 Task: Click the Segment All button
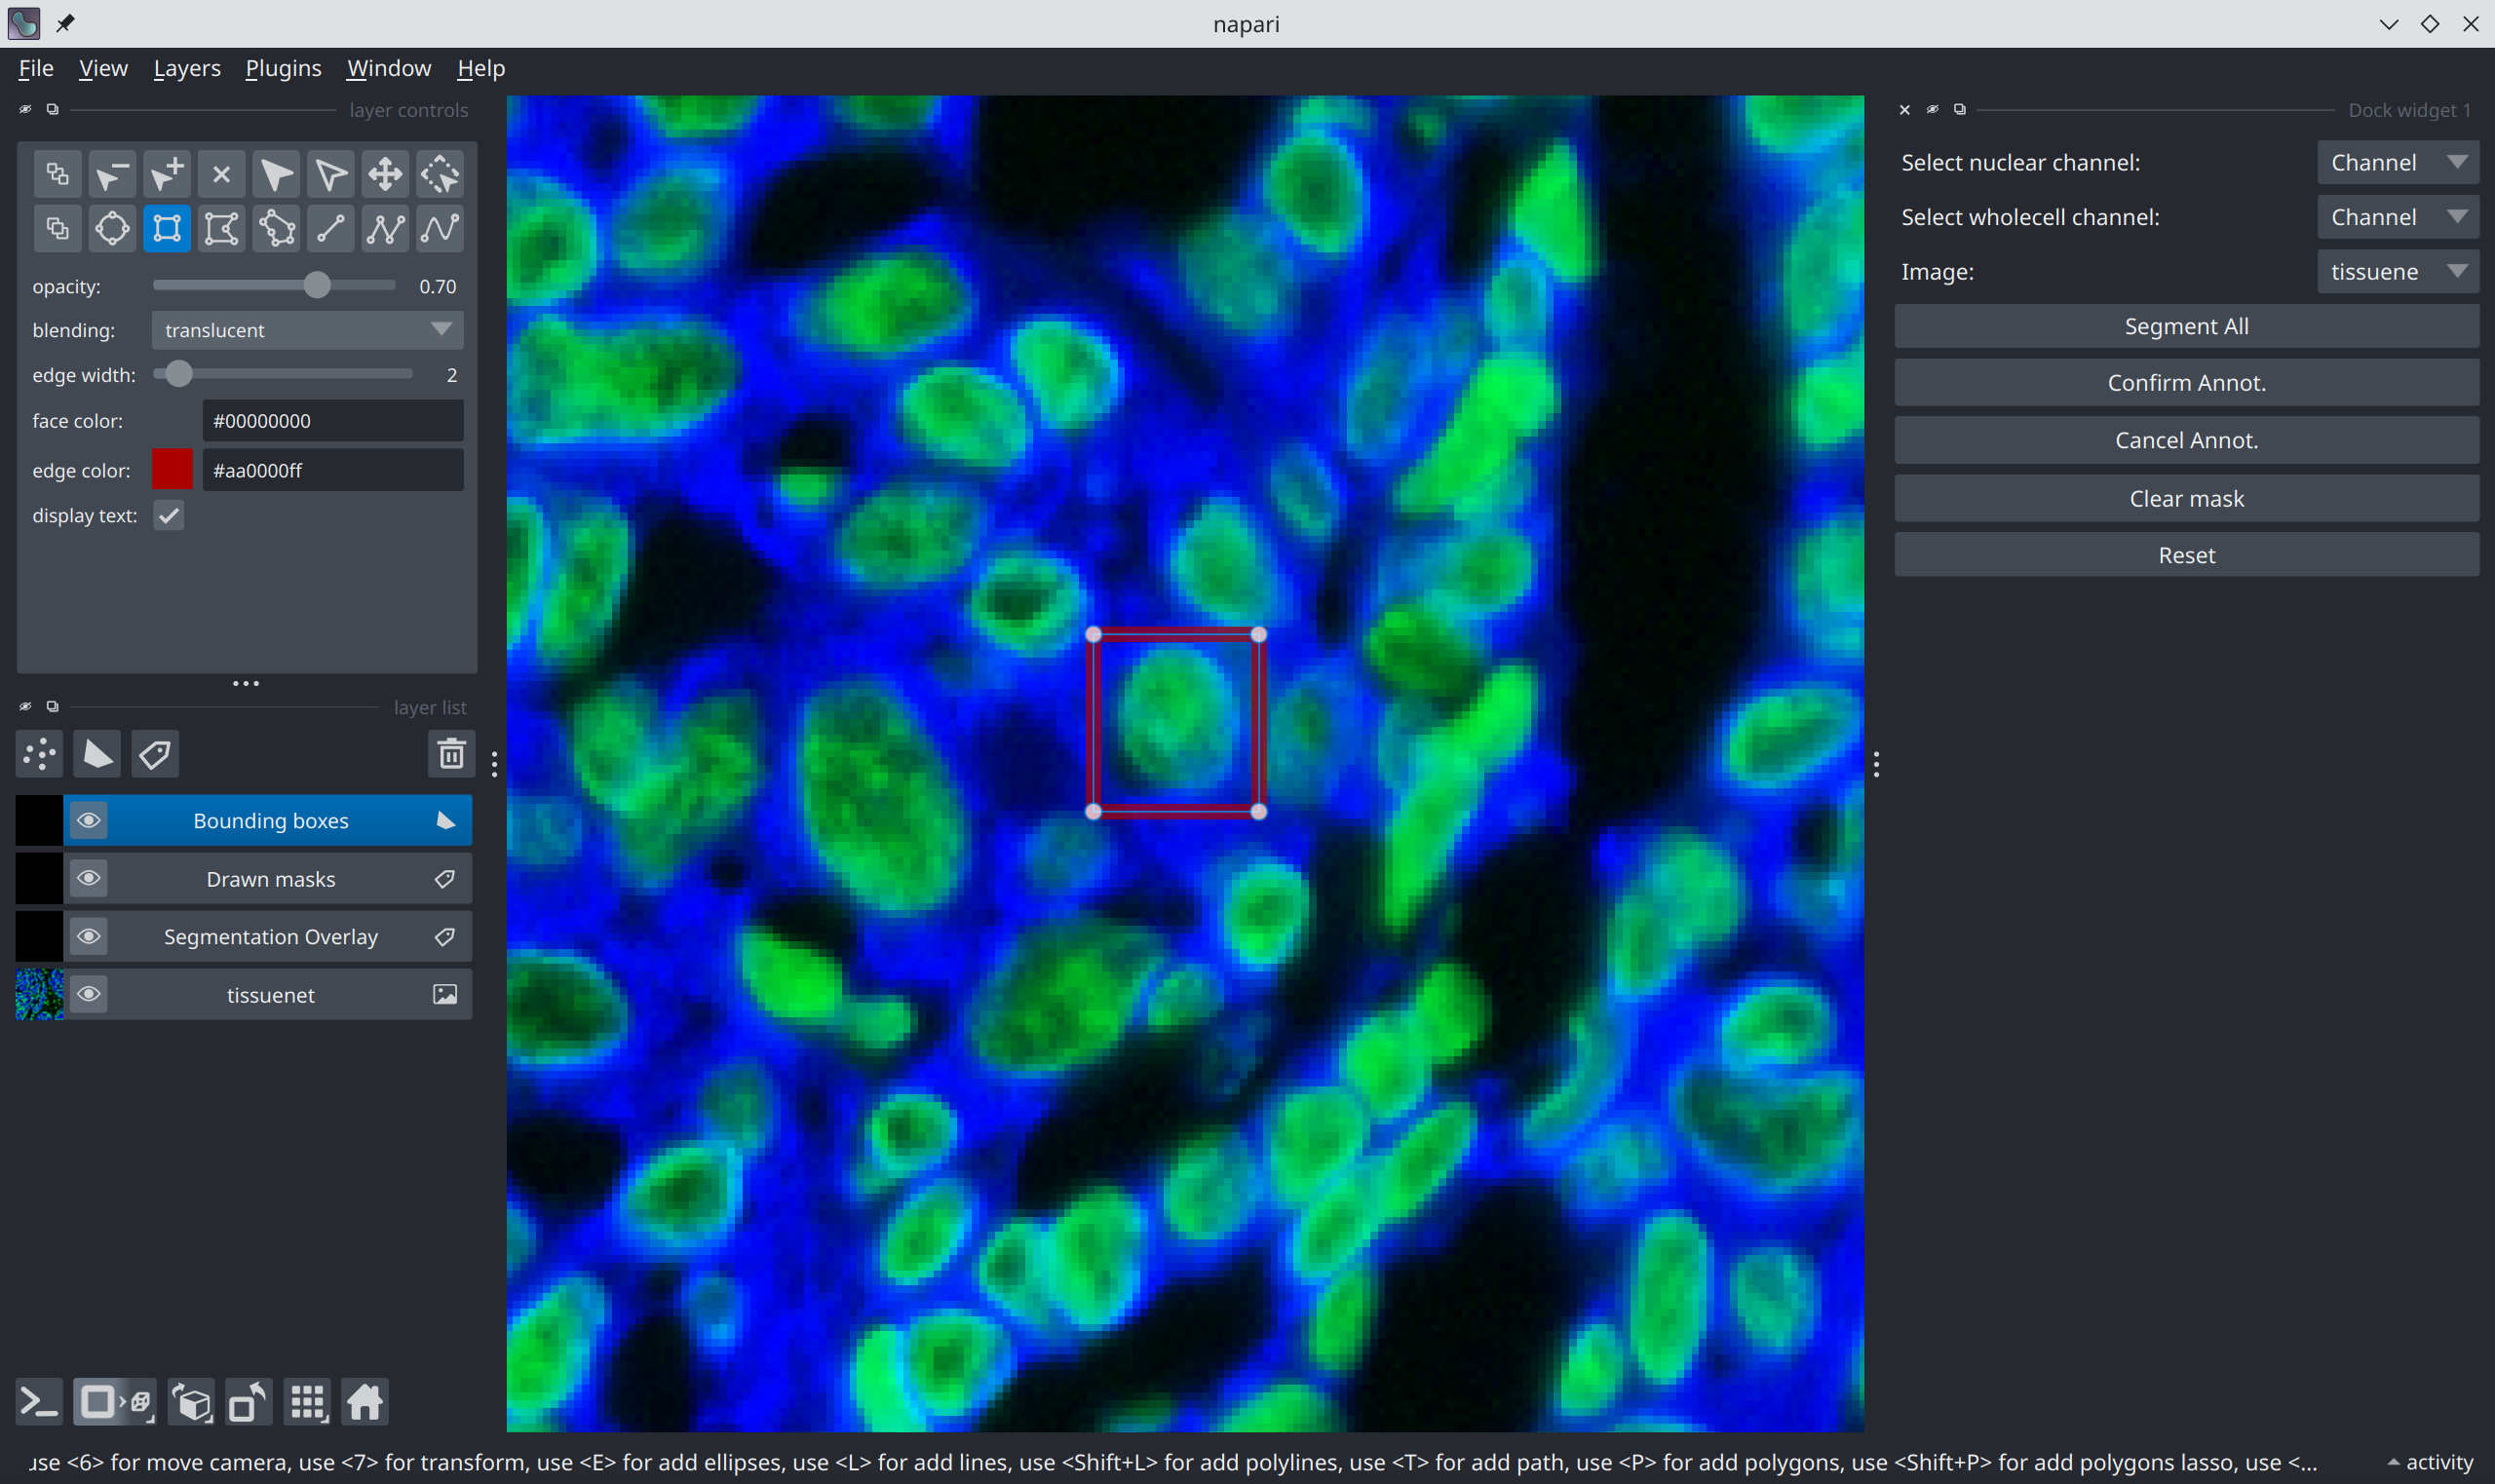click(2186, 326)
